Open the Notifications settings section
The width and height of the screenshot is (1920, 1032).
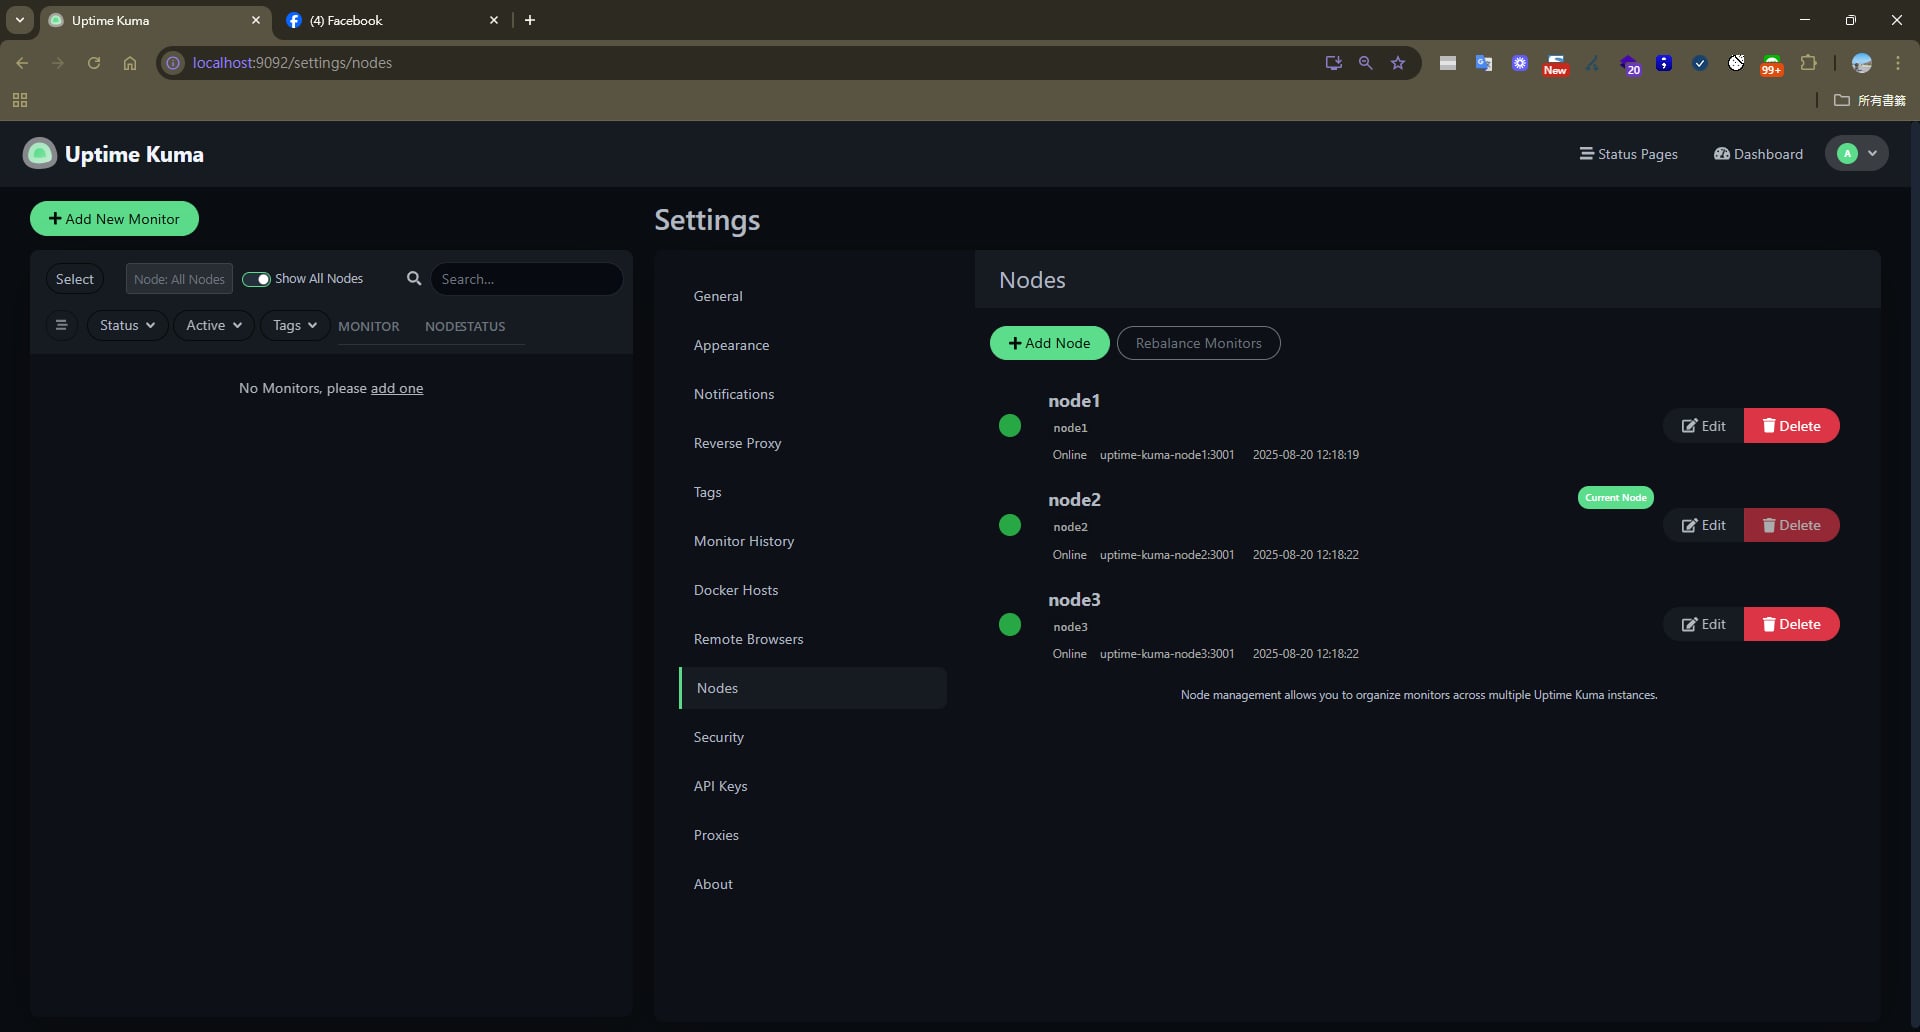click(x=734, y=394)
